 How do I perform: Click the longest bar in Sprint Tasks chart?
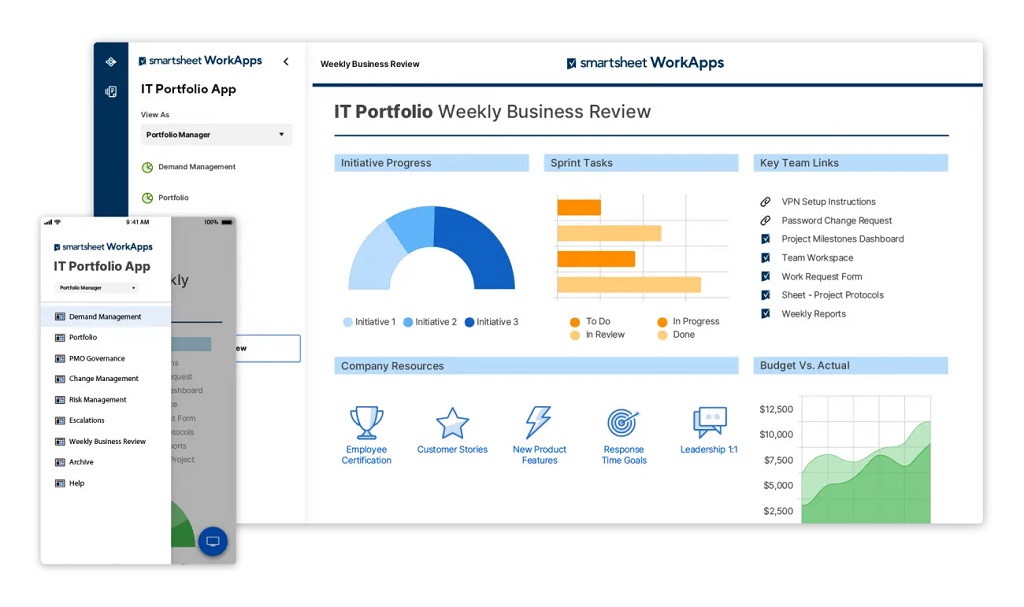[628, 285]
